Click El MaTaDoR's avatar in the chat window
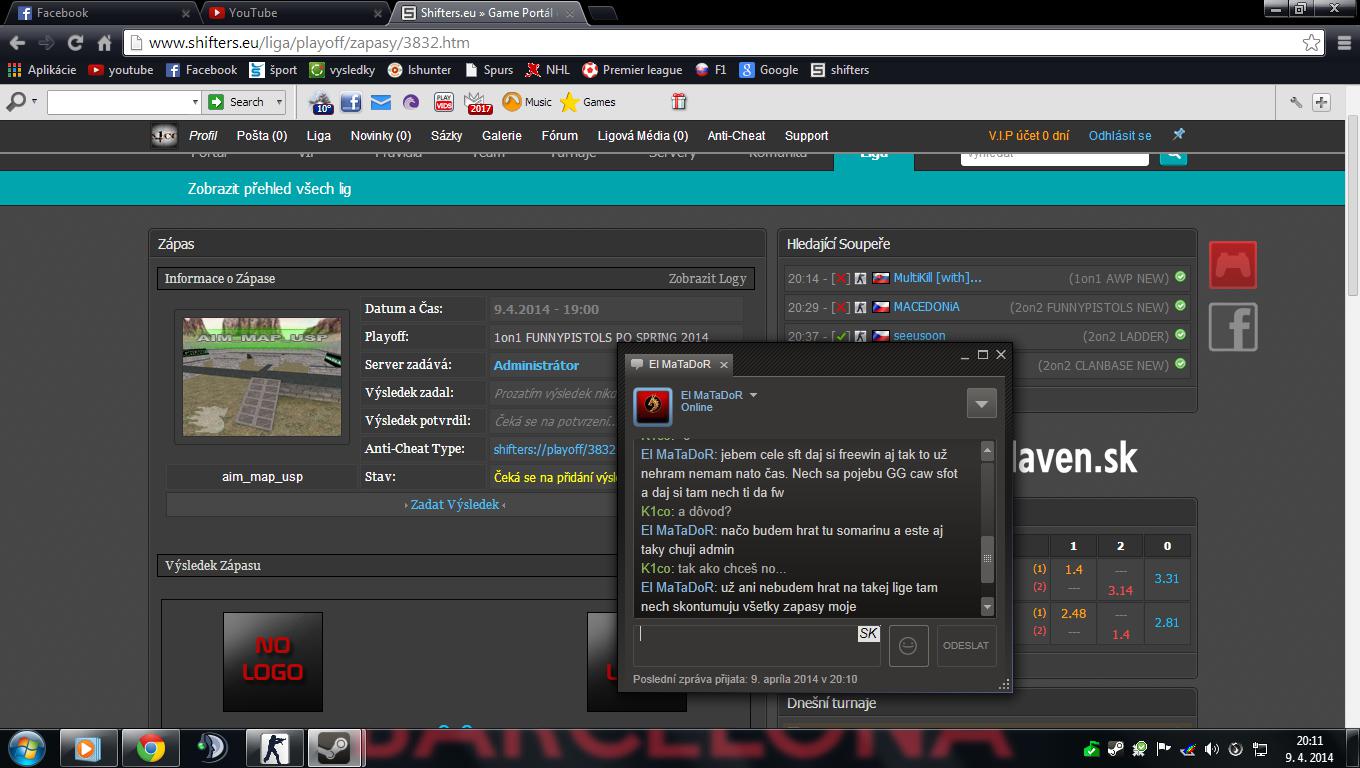 [653, 405]
